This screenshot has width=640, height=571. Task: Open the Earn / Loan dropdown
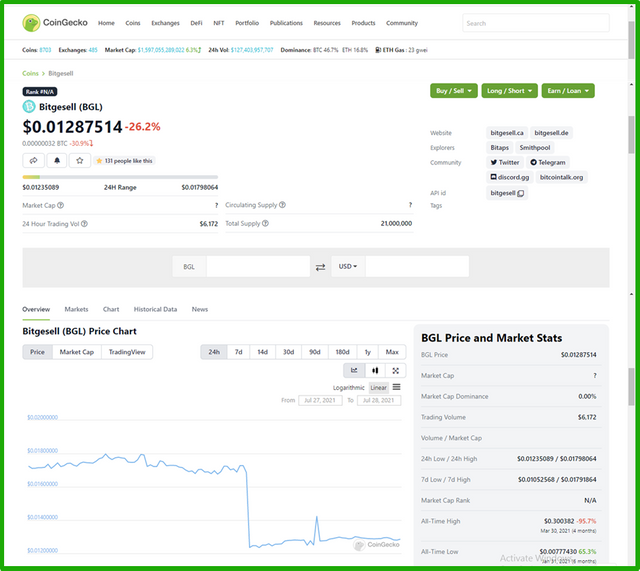(568, 91)
